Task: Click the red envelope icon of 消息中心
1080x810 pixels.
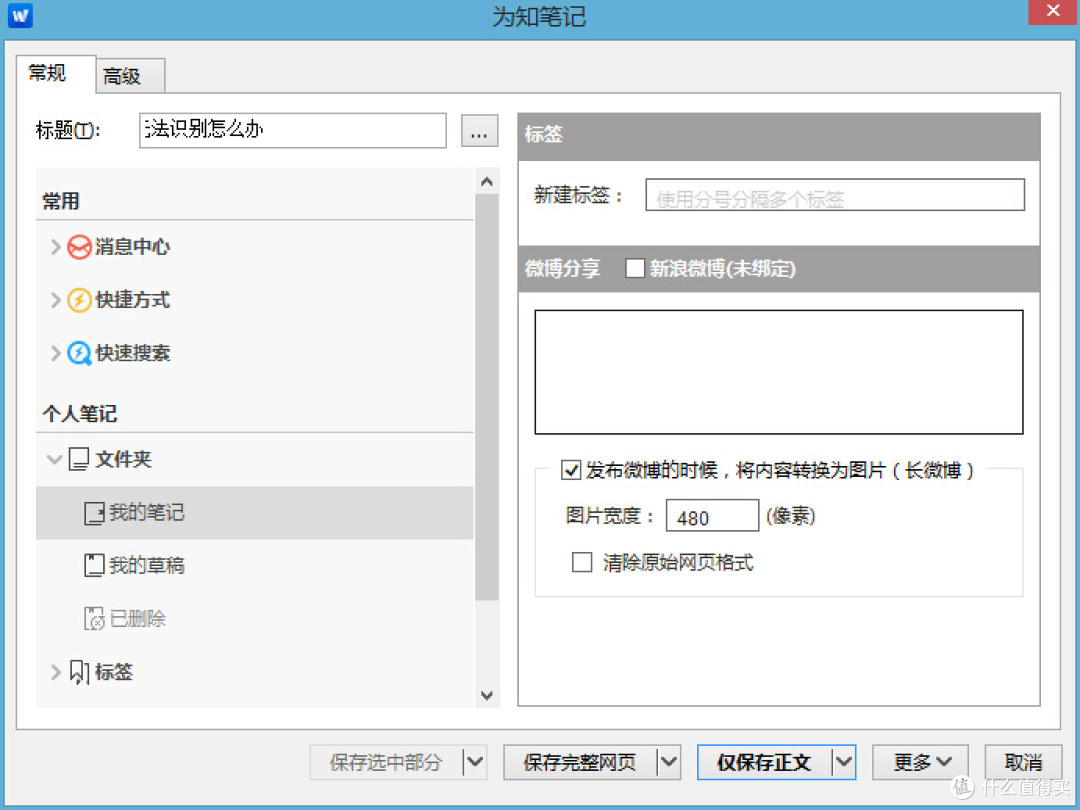Action: [x=79, y=247]
